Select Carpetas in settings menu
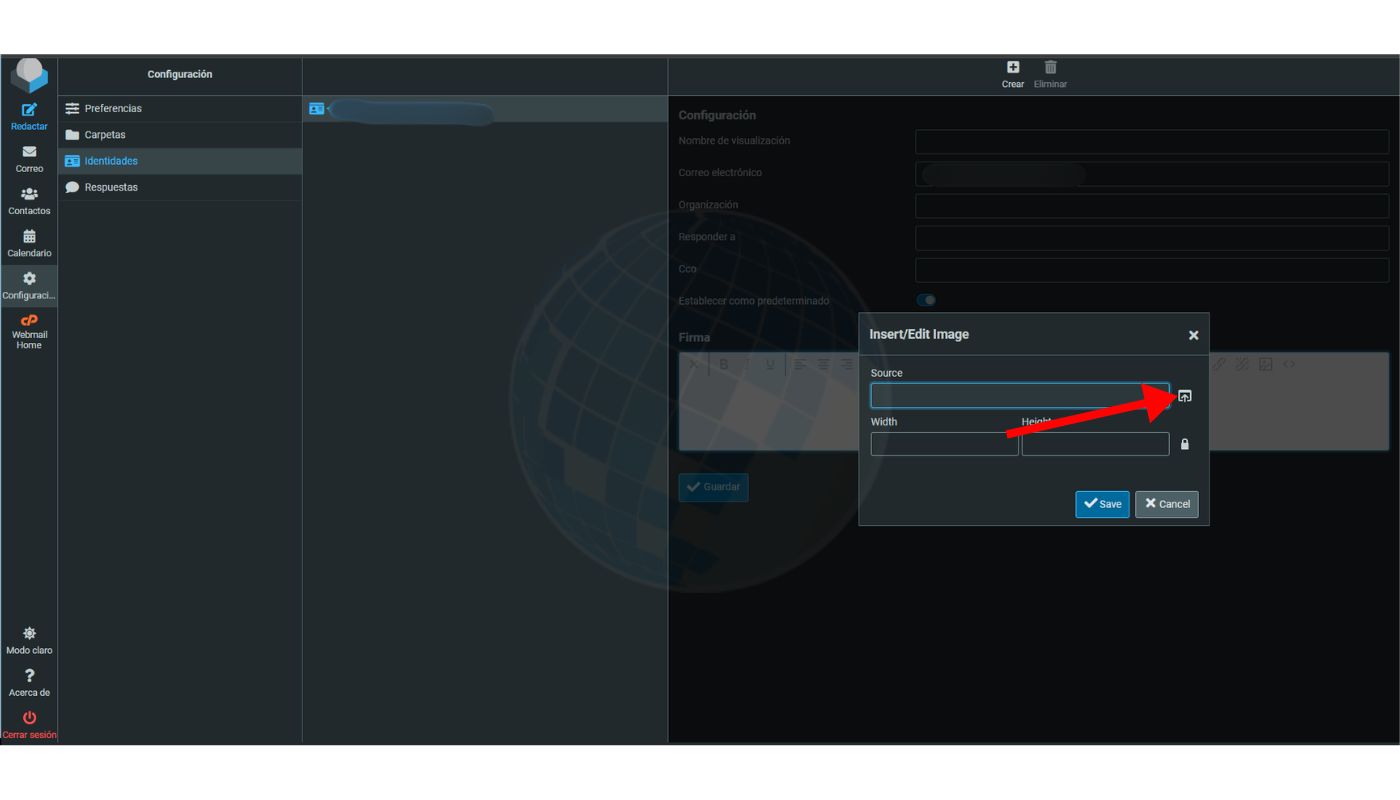The image size is (1400, 800). point(105,135)
